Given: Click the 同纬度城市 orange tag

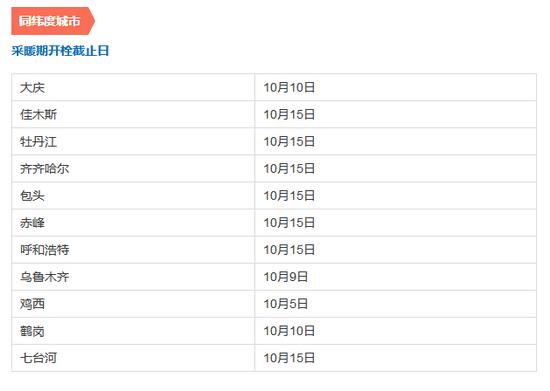Looking at the screenshot, I should click(53, 21).
